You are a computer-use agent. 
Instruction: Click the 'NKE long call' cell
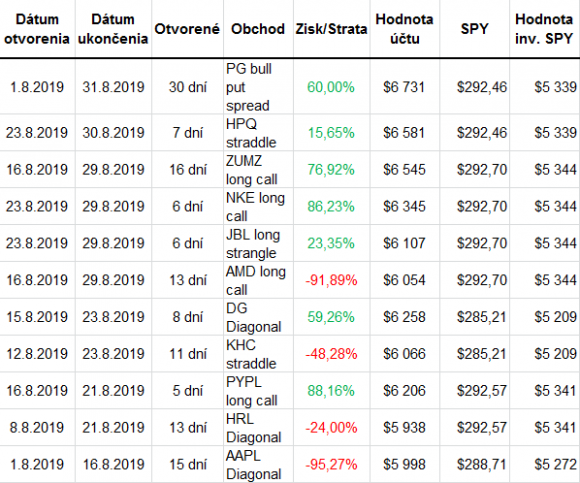point(258,206)
